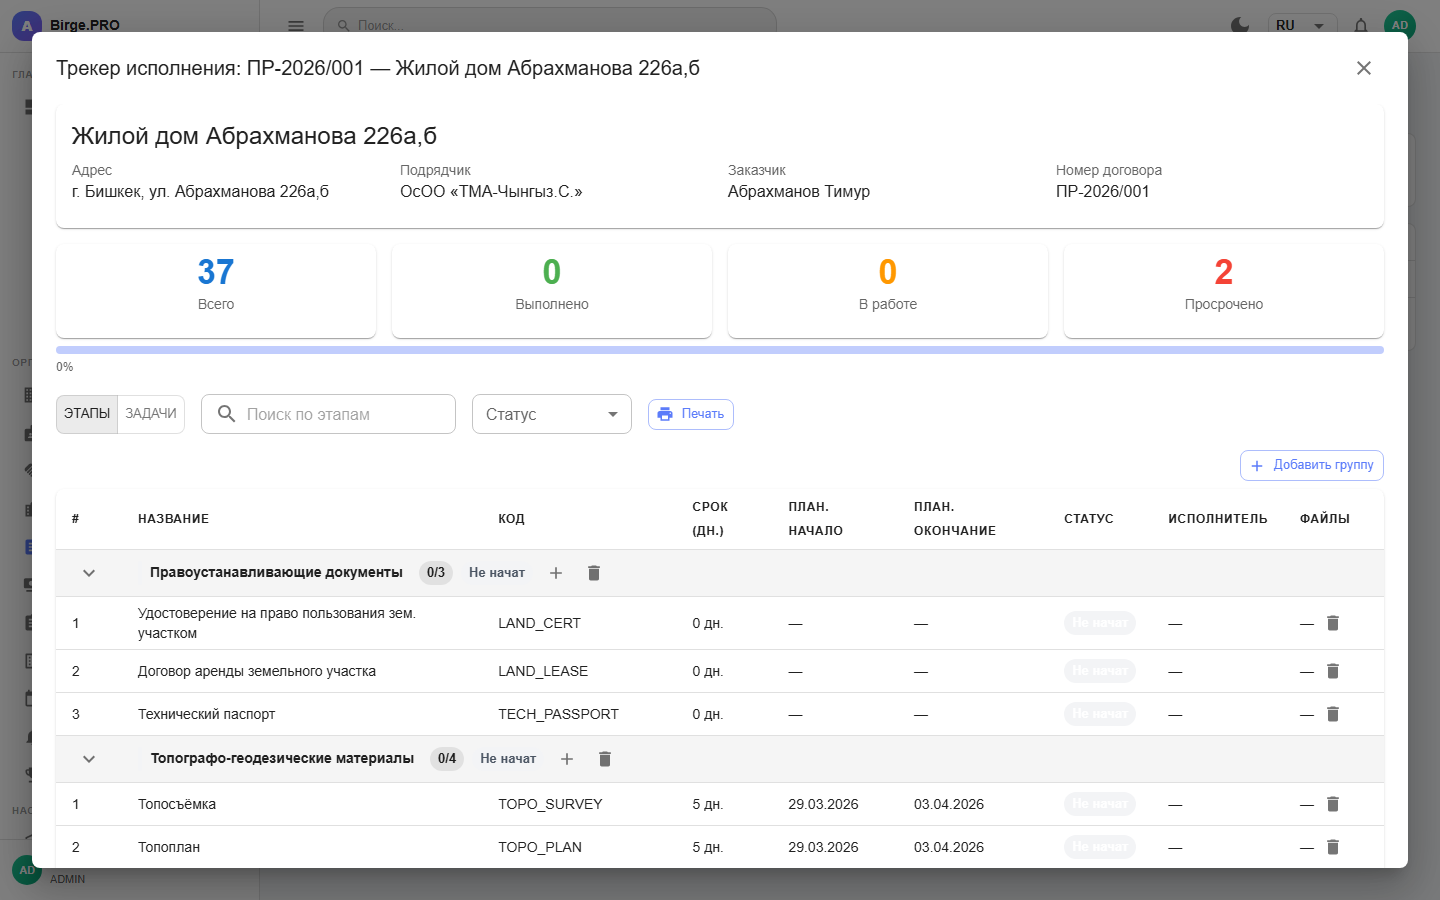
Task: Add item to Топографо-геодезические материалы group
Action: pyautogui.click(x=567, y=759)
